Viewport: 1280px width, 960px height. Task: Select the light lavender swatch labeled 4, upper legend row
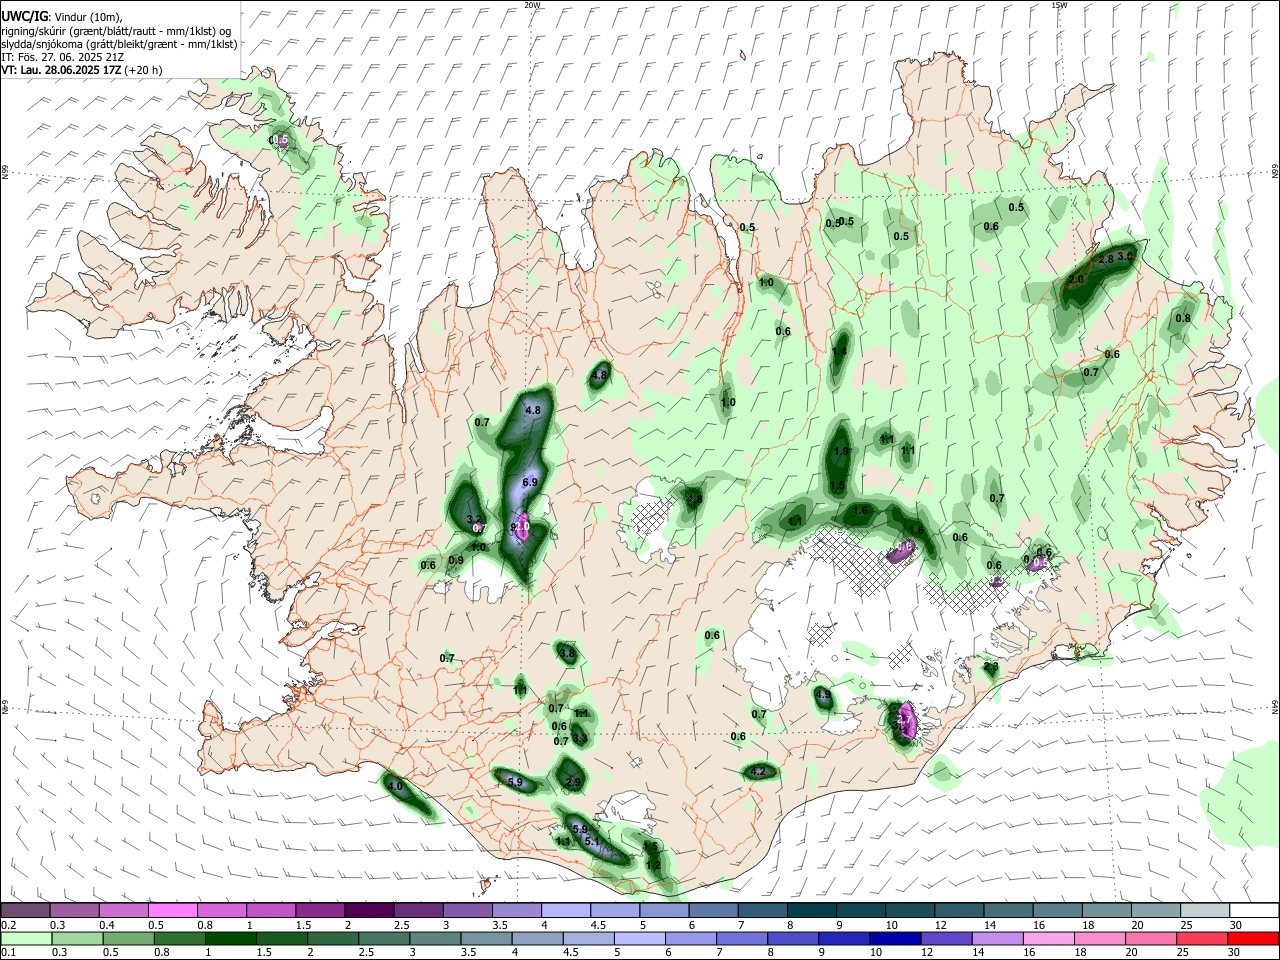[x=565, y=911]
